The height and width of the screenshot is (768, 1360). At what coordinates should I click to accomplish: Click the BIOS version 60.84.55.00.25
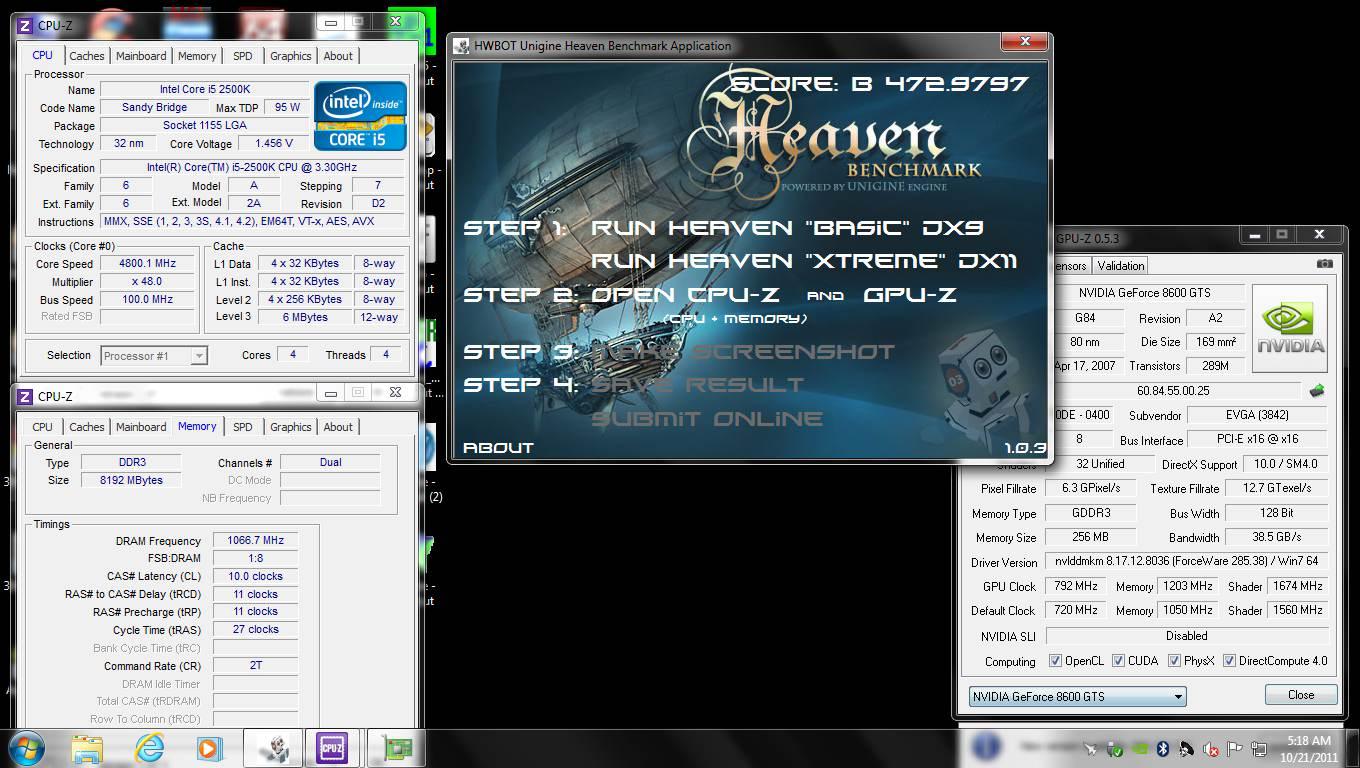[1173, 391]
